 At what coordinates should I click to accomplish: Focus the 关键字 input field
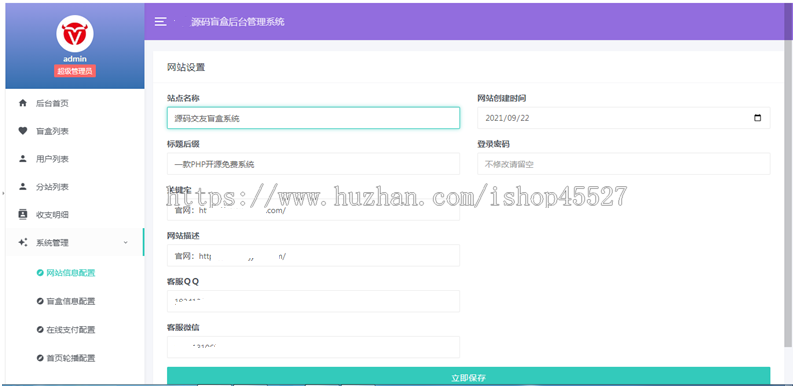tap(313, 209)
